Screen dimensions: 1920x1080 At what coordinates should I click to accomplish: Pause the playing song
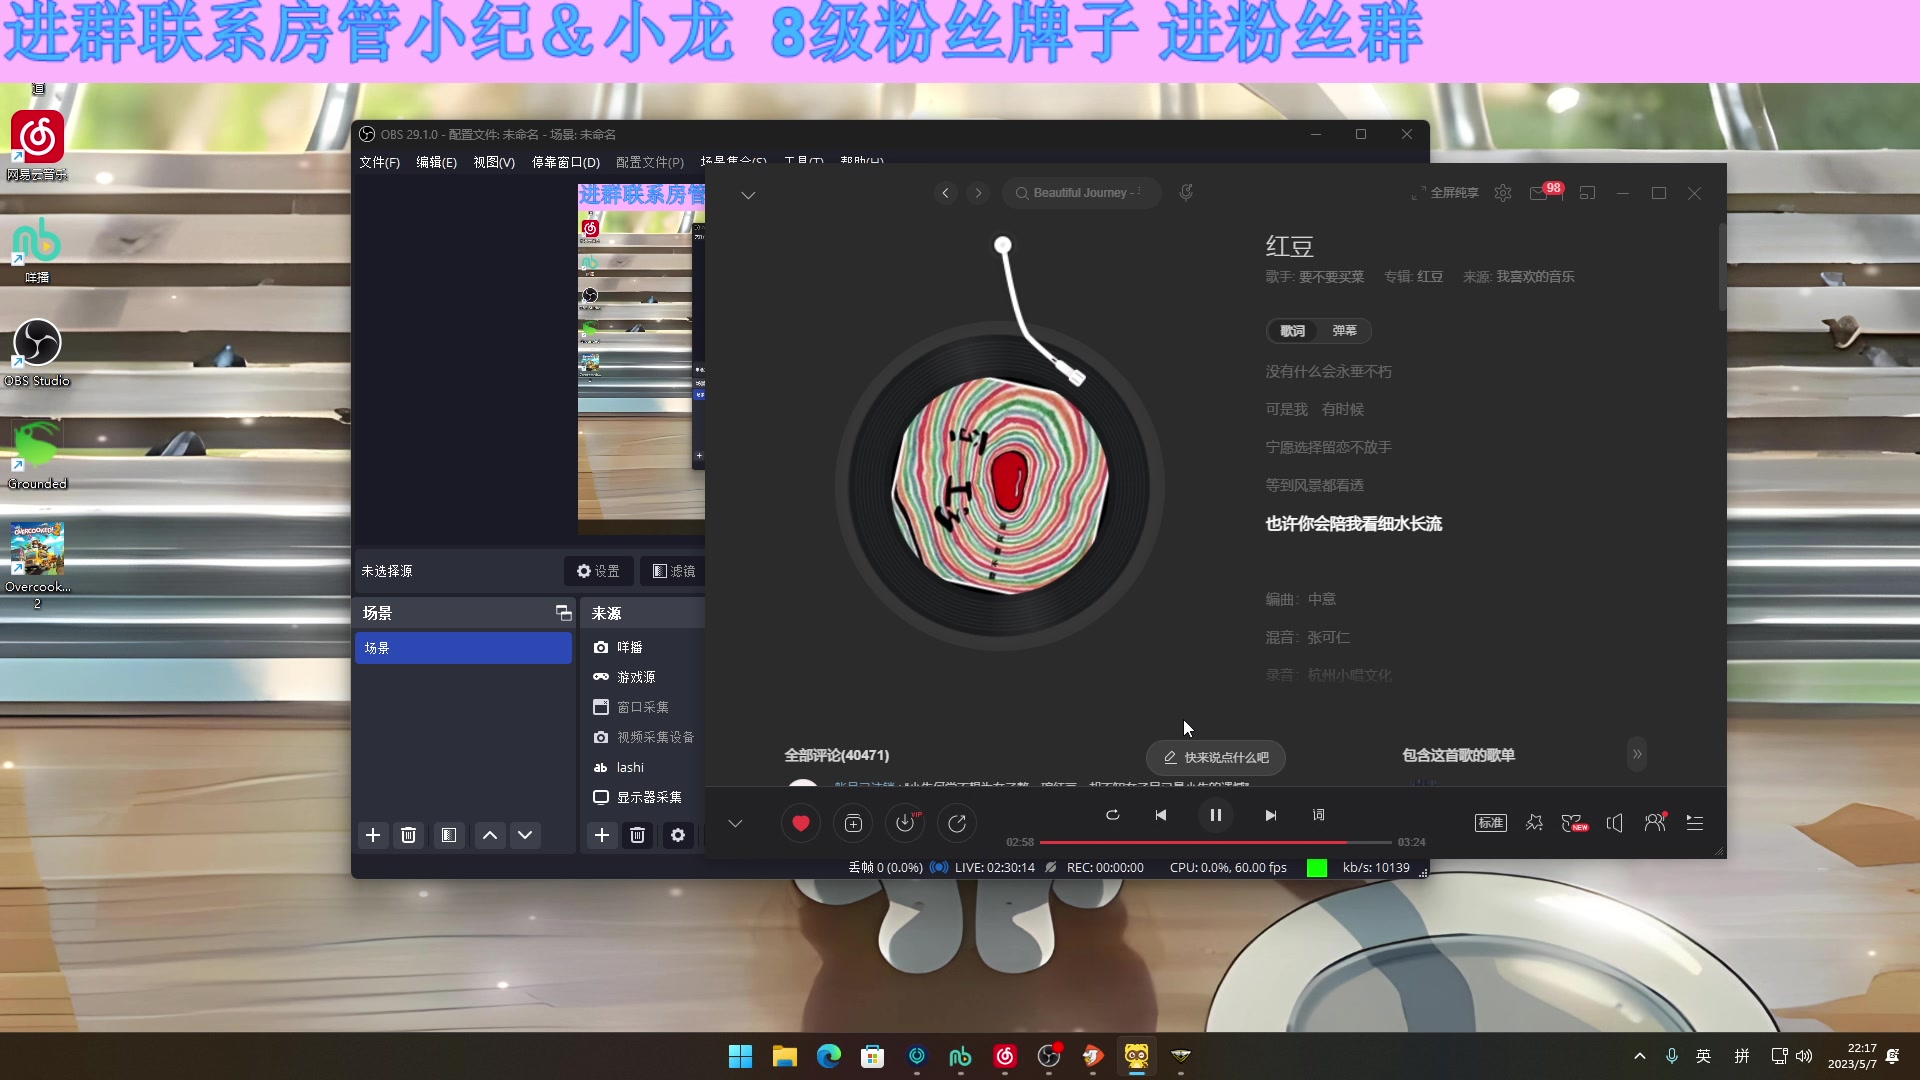point(1216,815)
